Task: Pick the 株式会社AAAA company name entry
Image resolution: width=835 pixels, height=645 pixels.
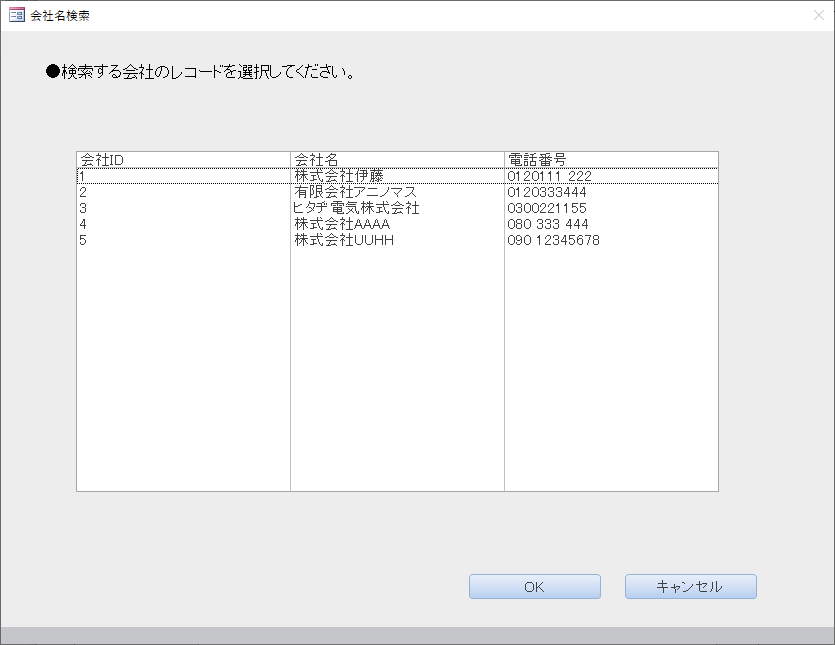Action: point(341,224)
